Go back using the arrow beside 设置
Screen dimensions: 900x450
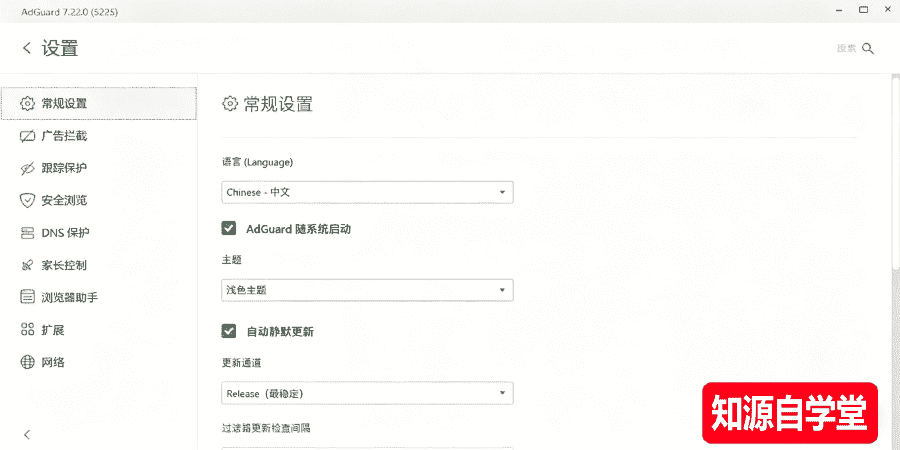(x=26, y=48)
